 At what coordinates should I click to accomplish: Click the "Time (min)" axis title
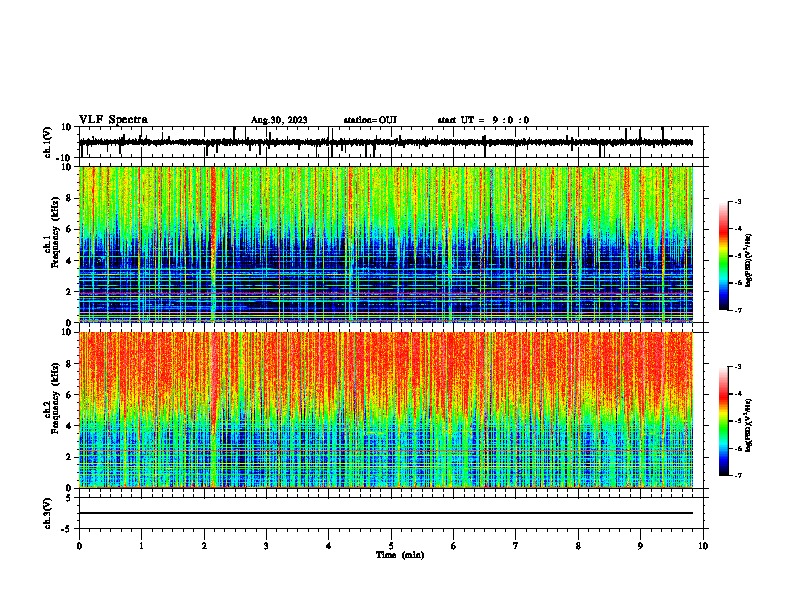click(400, 555)
